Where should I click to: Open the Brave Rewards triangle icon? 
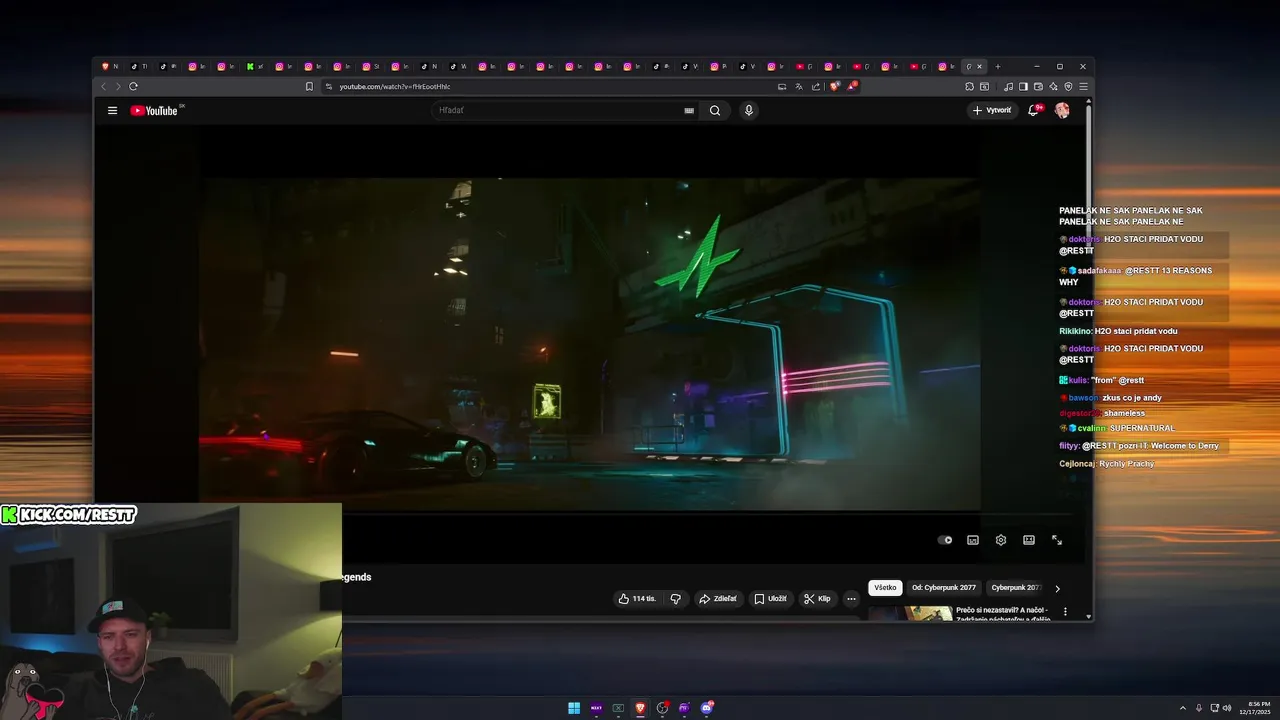pos(852,87)
